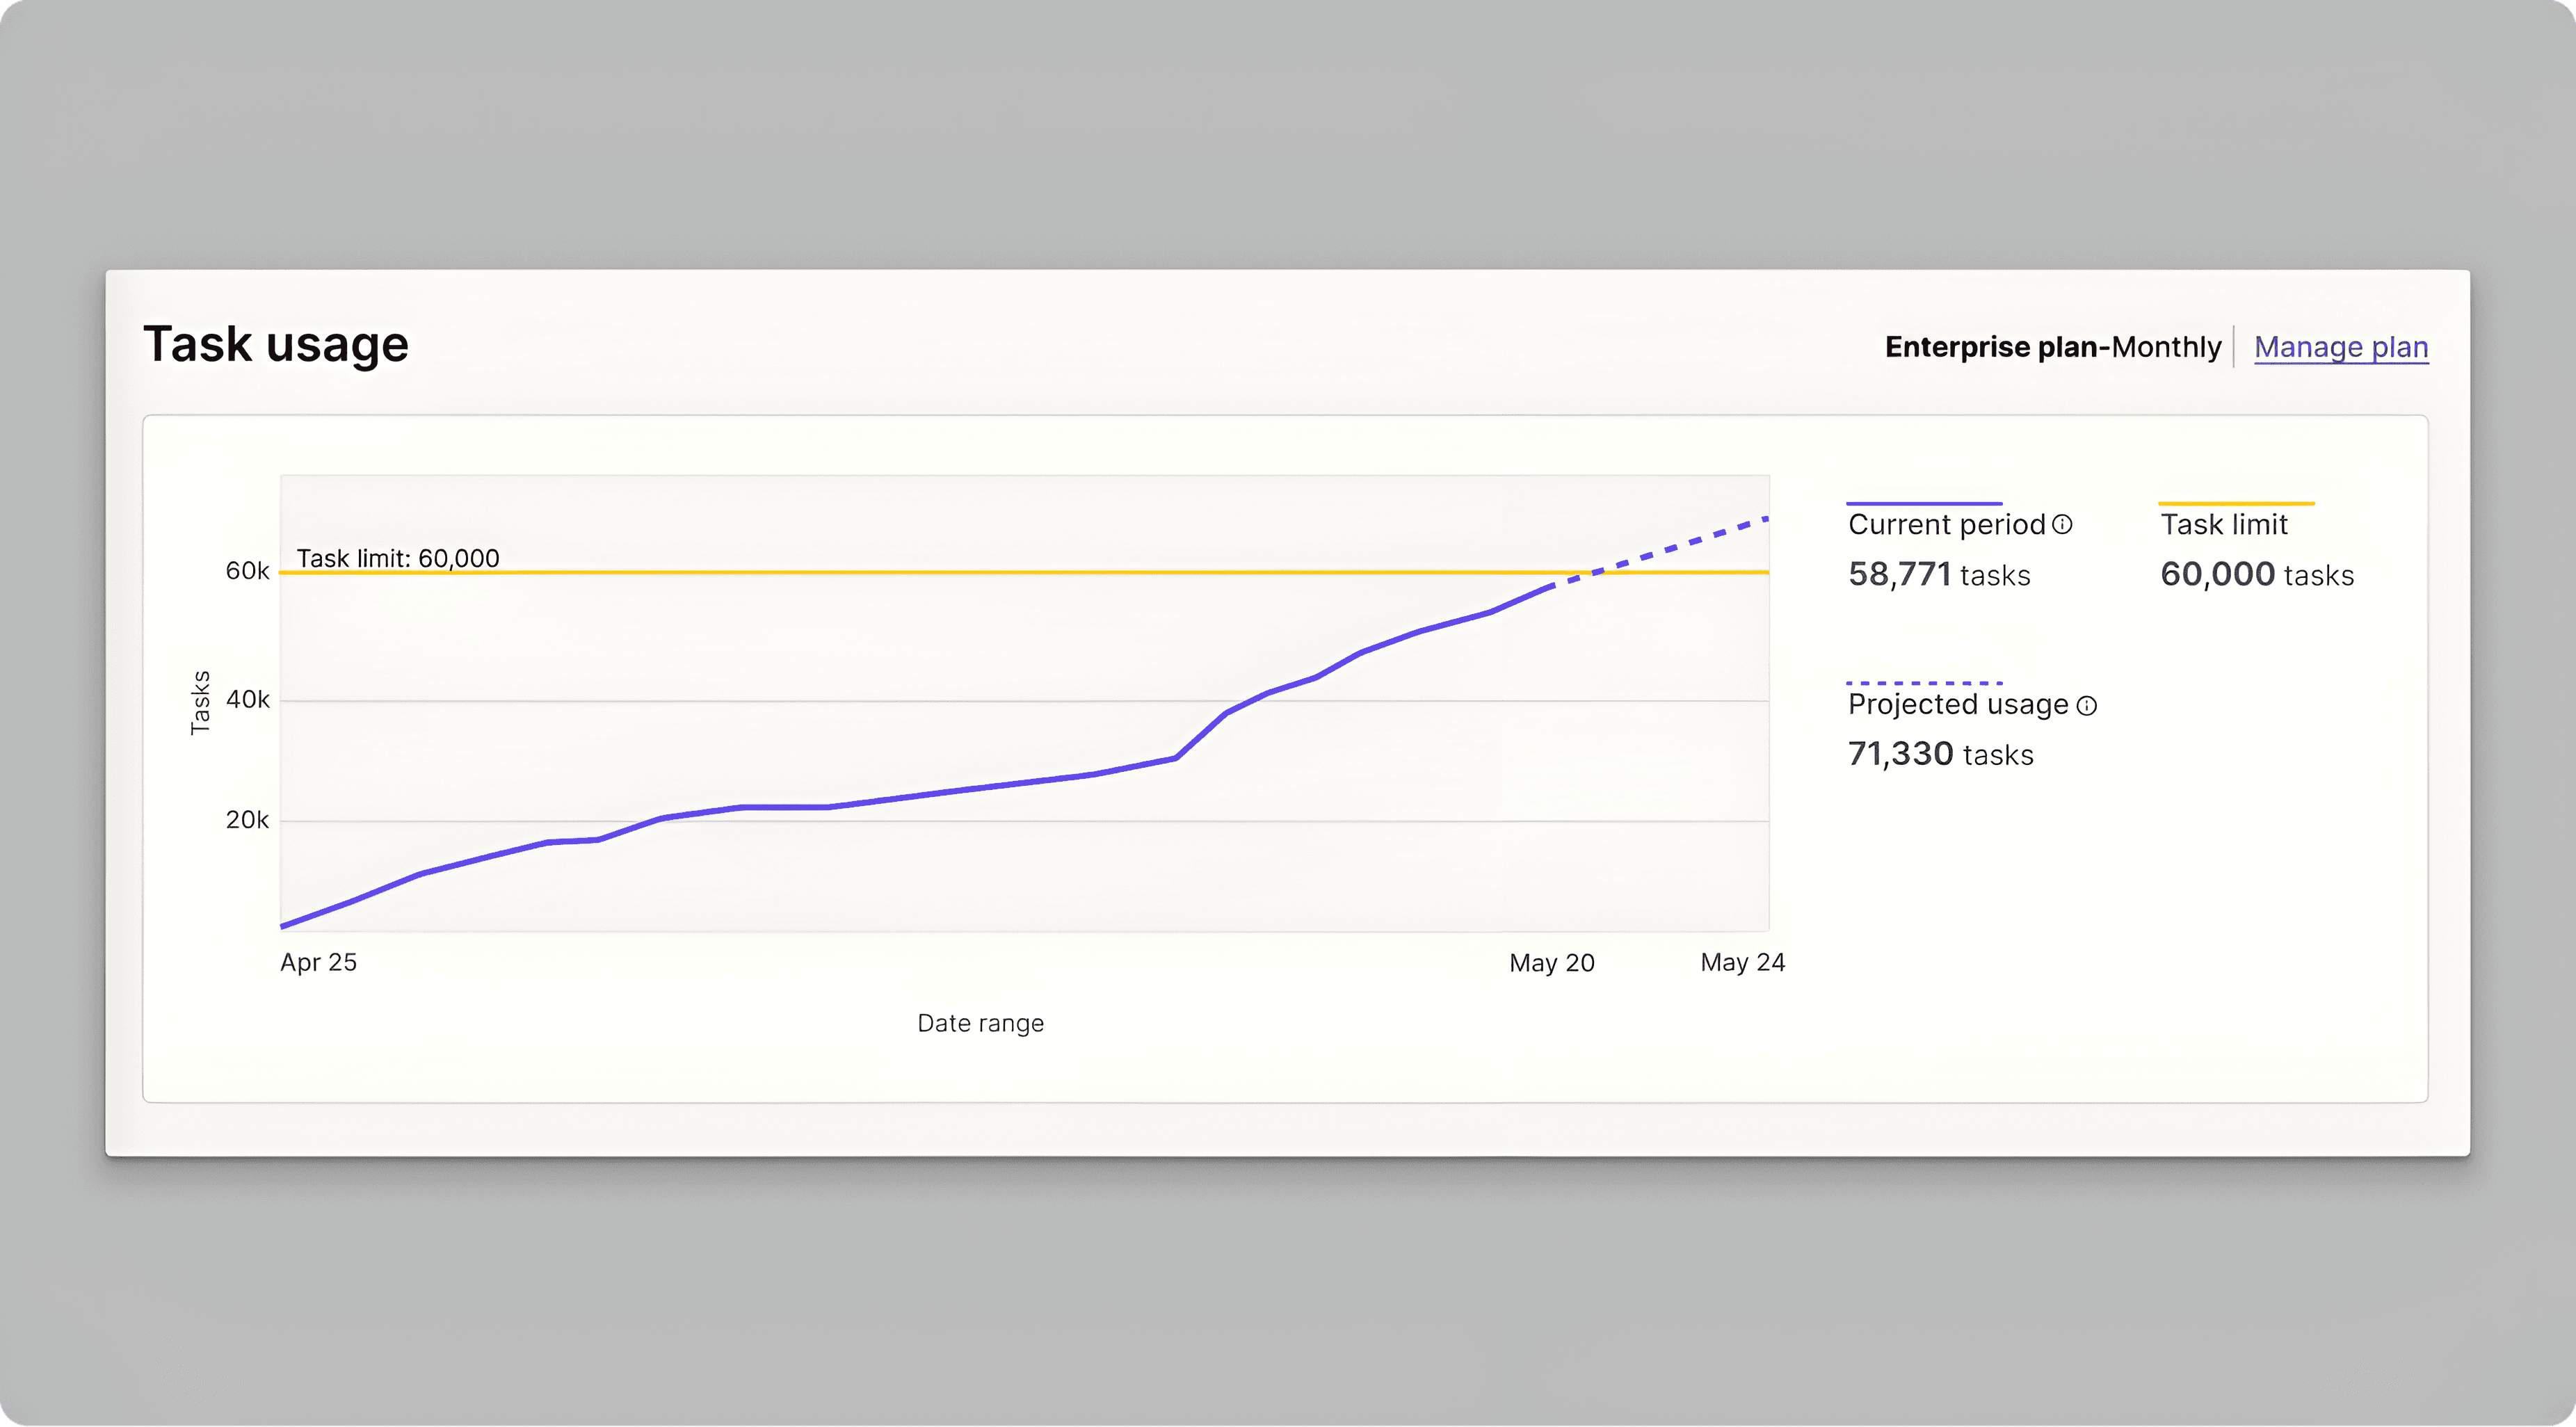Open the Manage plan link

(x=2340, y=347)
